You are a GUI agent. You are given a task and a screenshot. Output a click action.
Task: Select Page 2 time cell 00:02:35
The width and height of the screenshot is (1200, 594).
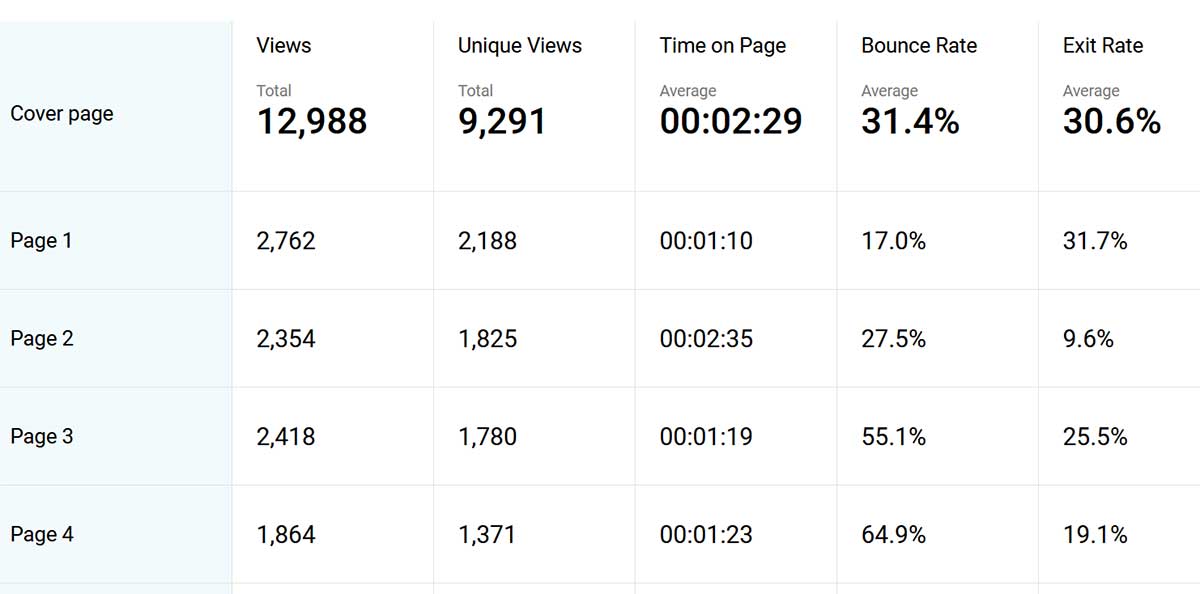pyautogui.click(x=706, y=339)
